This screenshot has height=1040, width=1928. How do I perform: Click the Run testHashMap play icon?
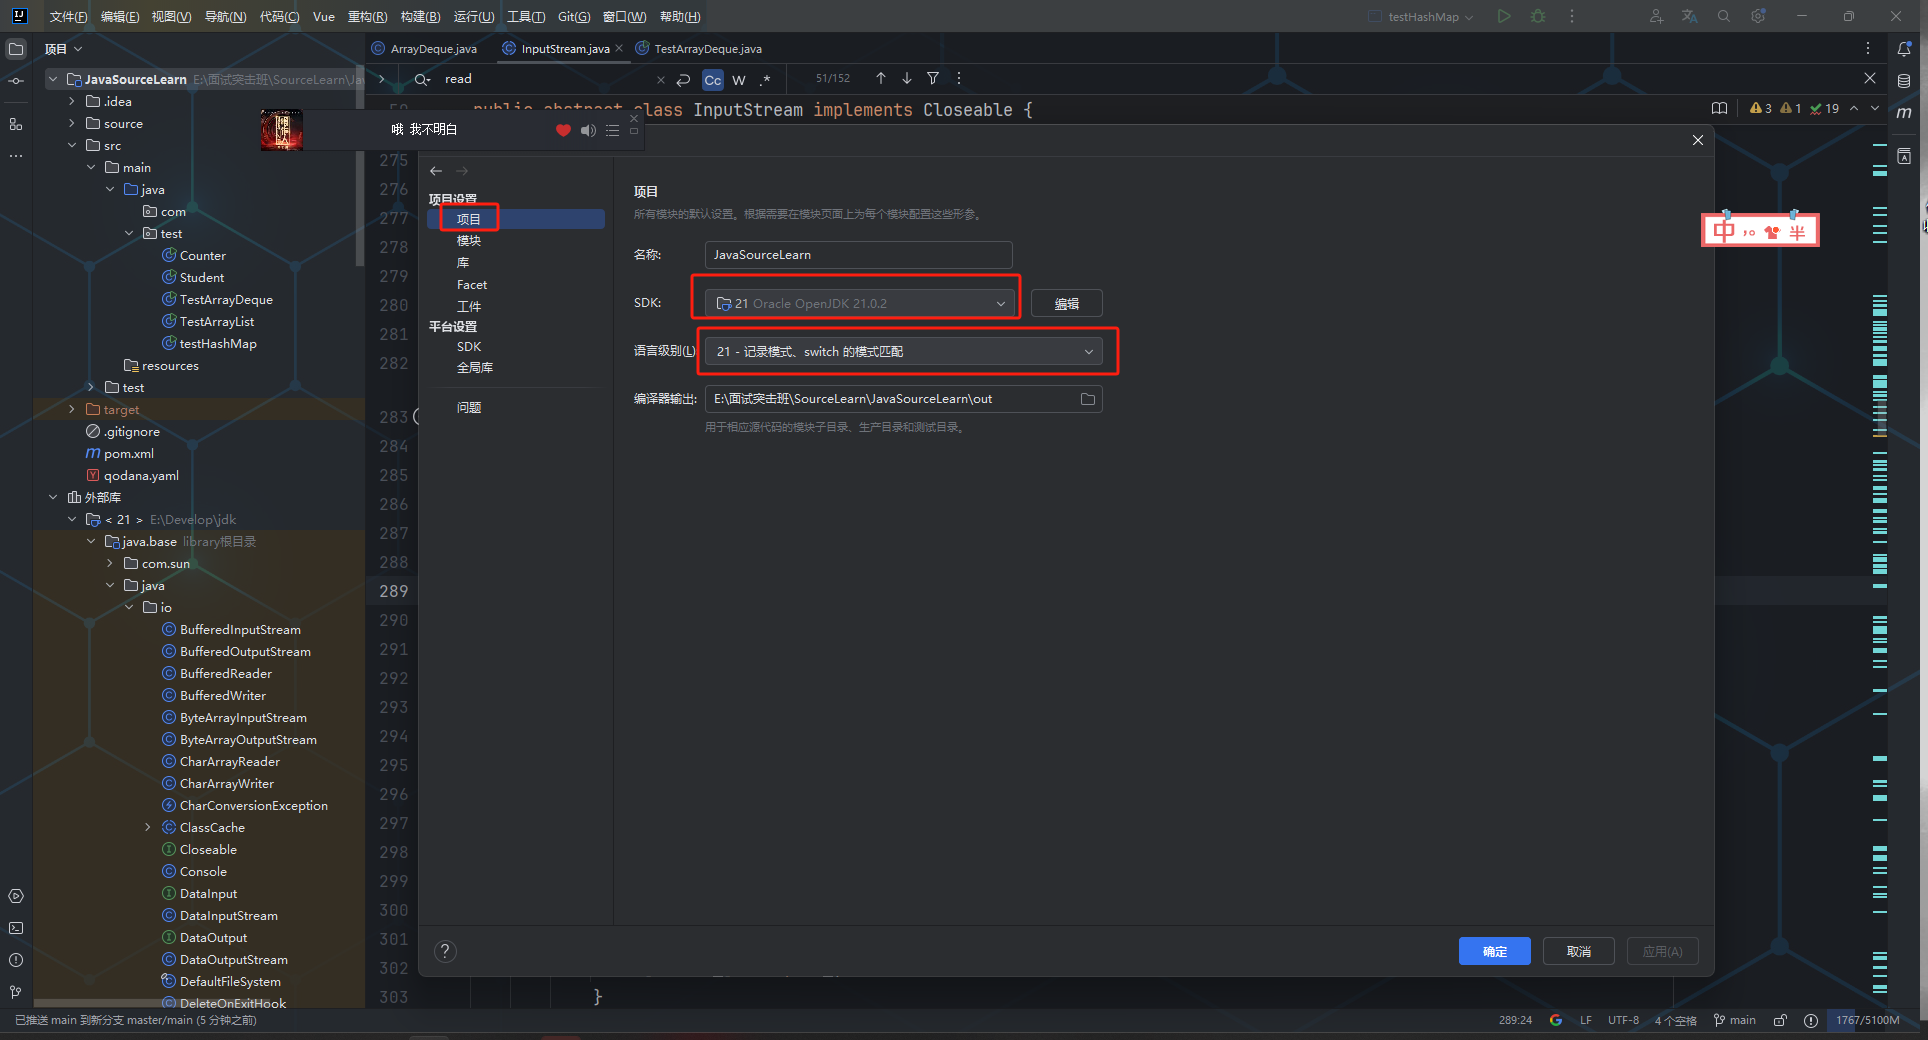(1503, 16)
